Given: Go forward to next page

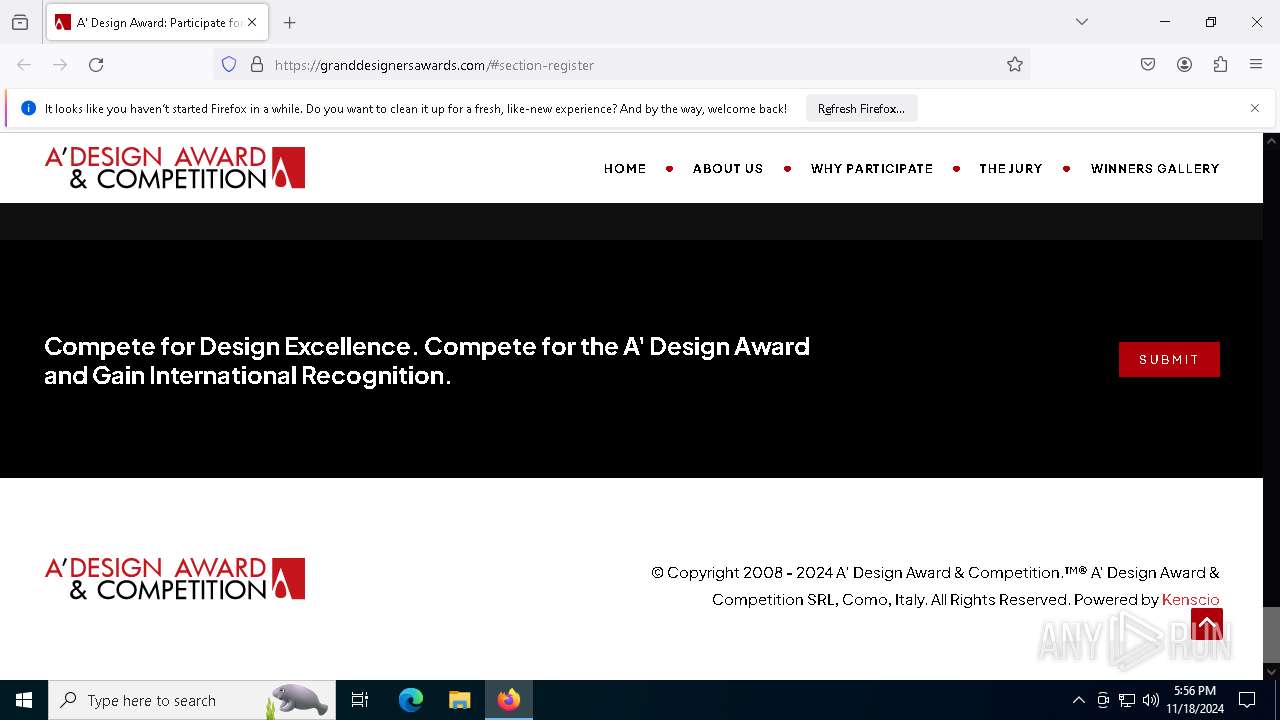Looking at the screenshot, I should tap(60, 65).
